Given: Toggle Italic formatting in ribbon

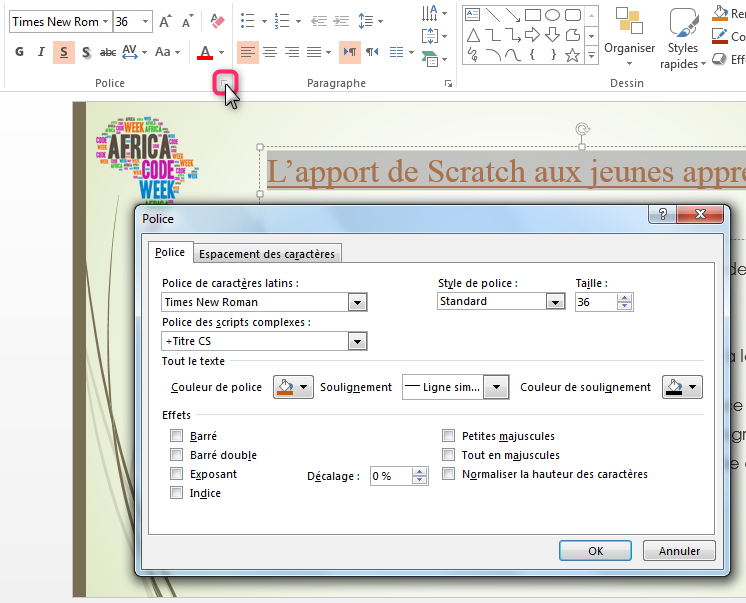Looking at the screenshot, I should tap(41, 52).
